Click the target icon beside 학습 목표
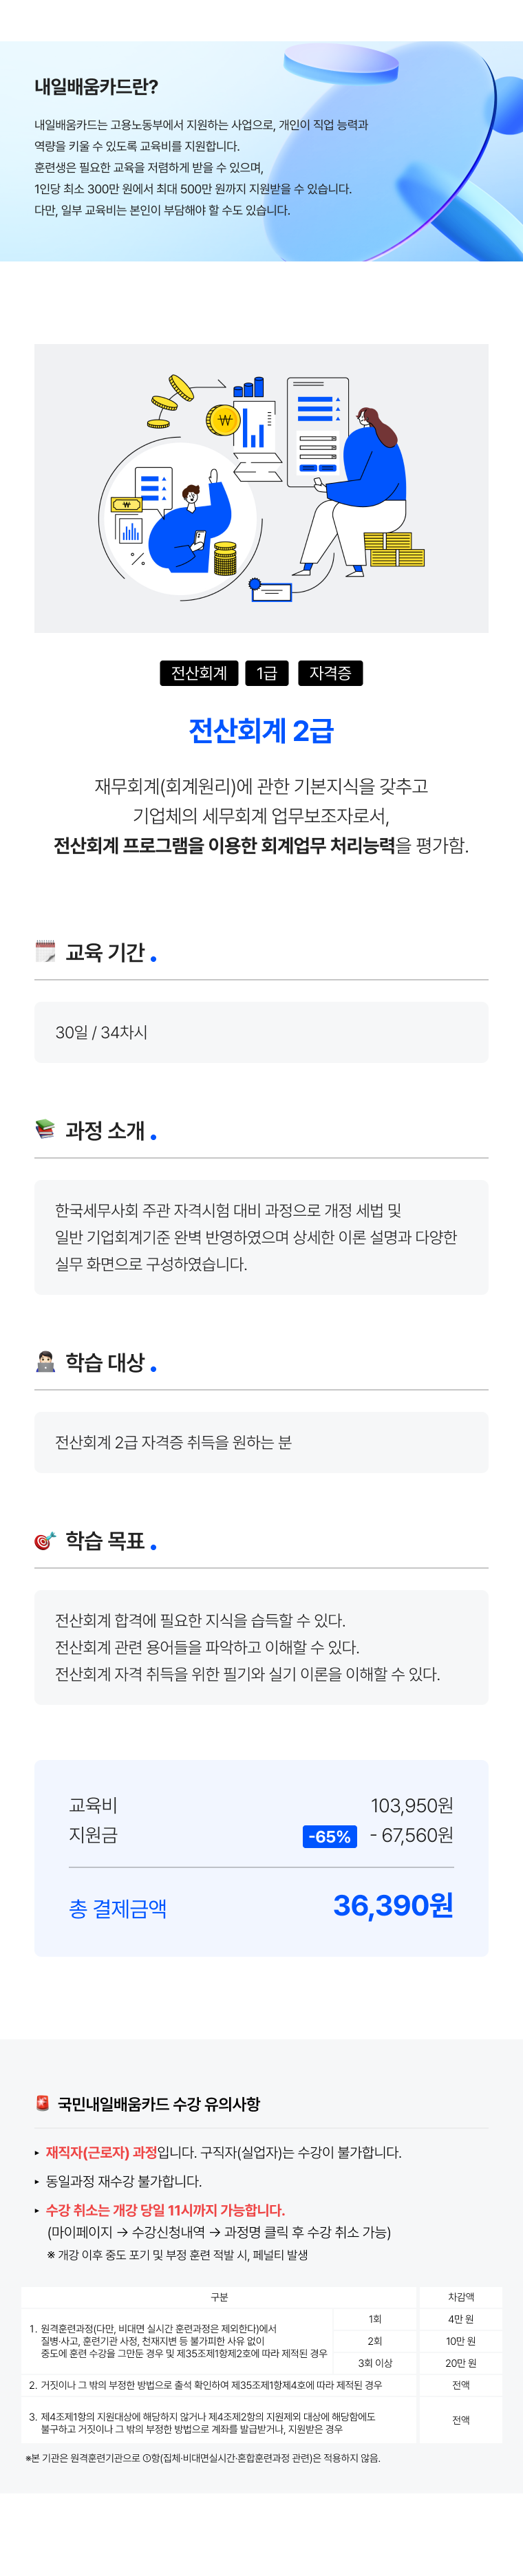 (45, 1540)
